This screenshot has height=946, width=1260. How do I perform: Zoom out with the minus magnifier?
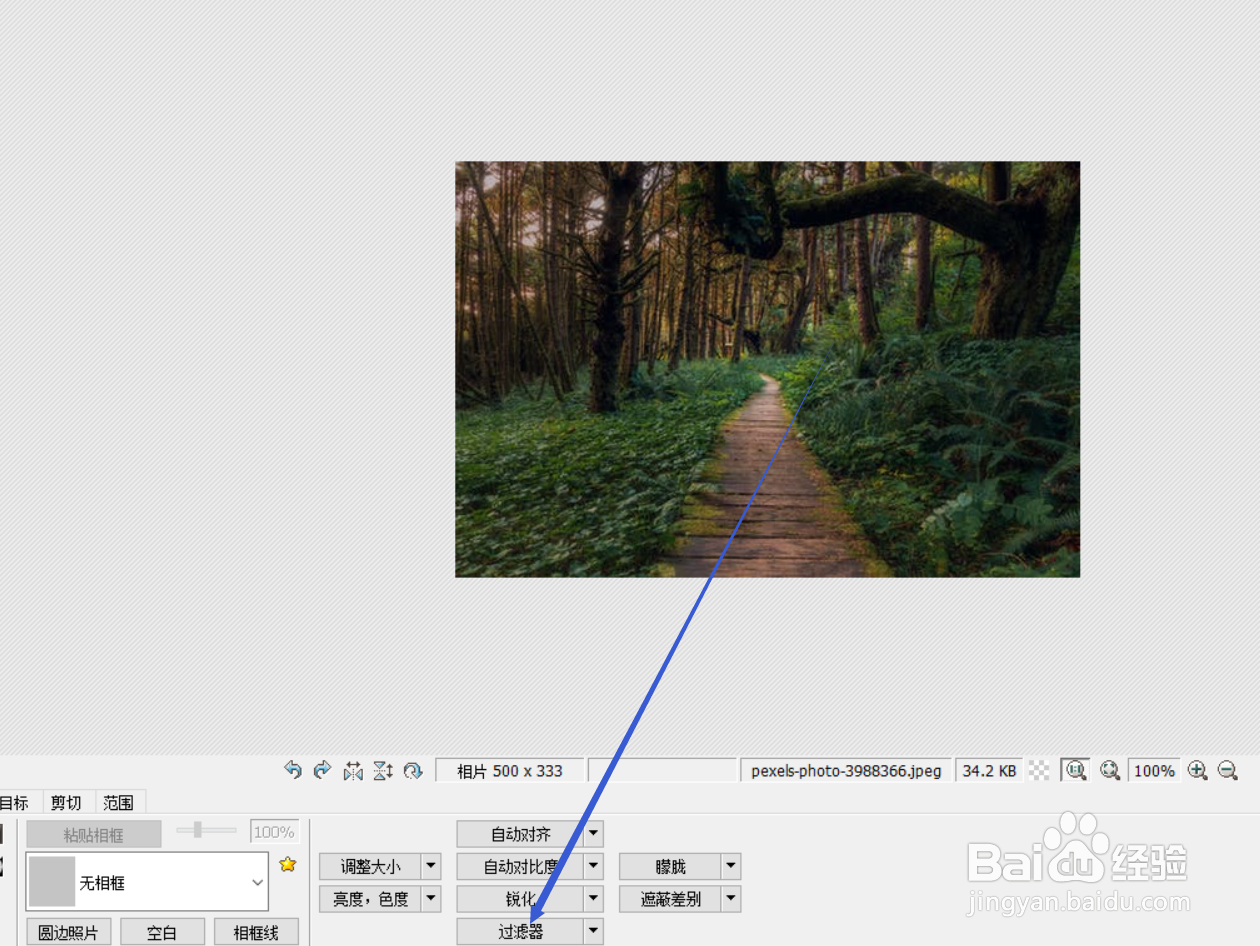click(x=1227, y=770)
